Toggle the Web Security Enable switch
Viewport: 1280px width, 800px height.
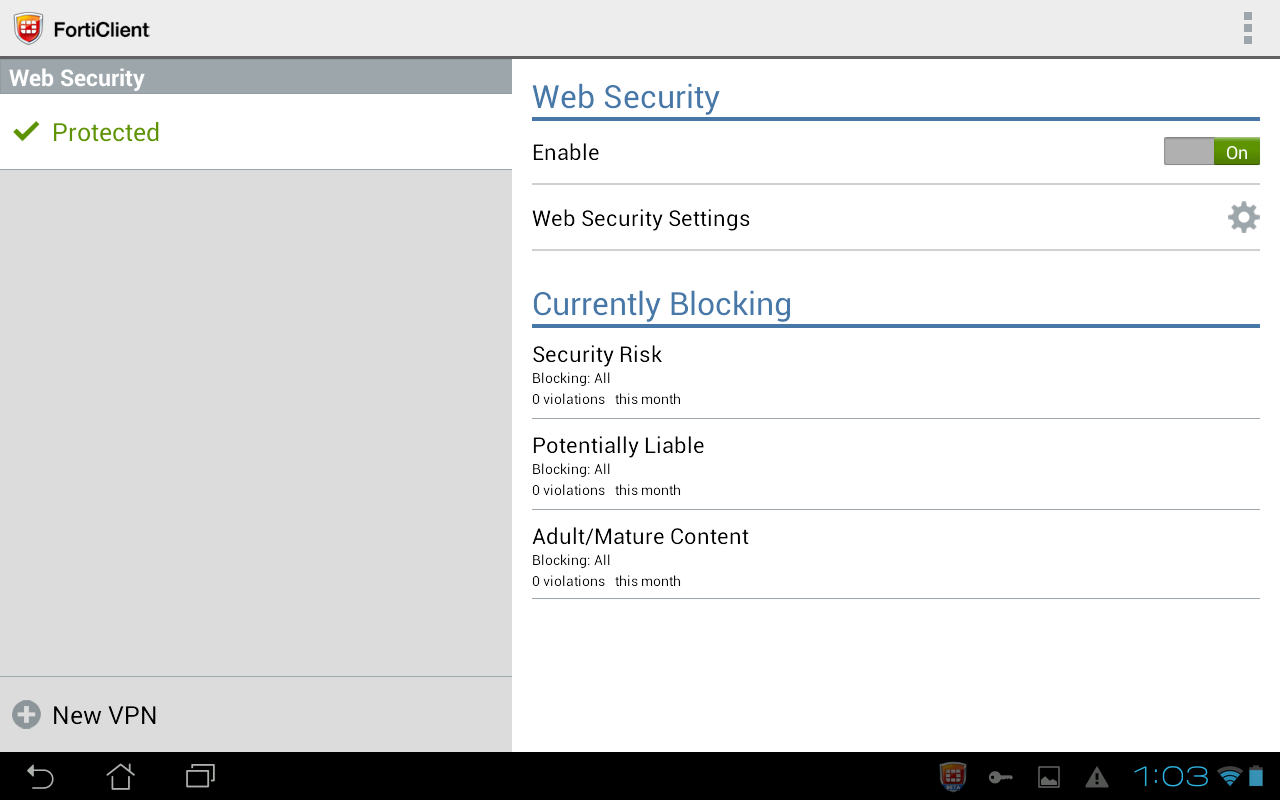coord(1211,152)
